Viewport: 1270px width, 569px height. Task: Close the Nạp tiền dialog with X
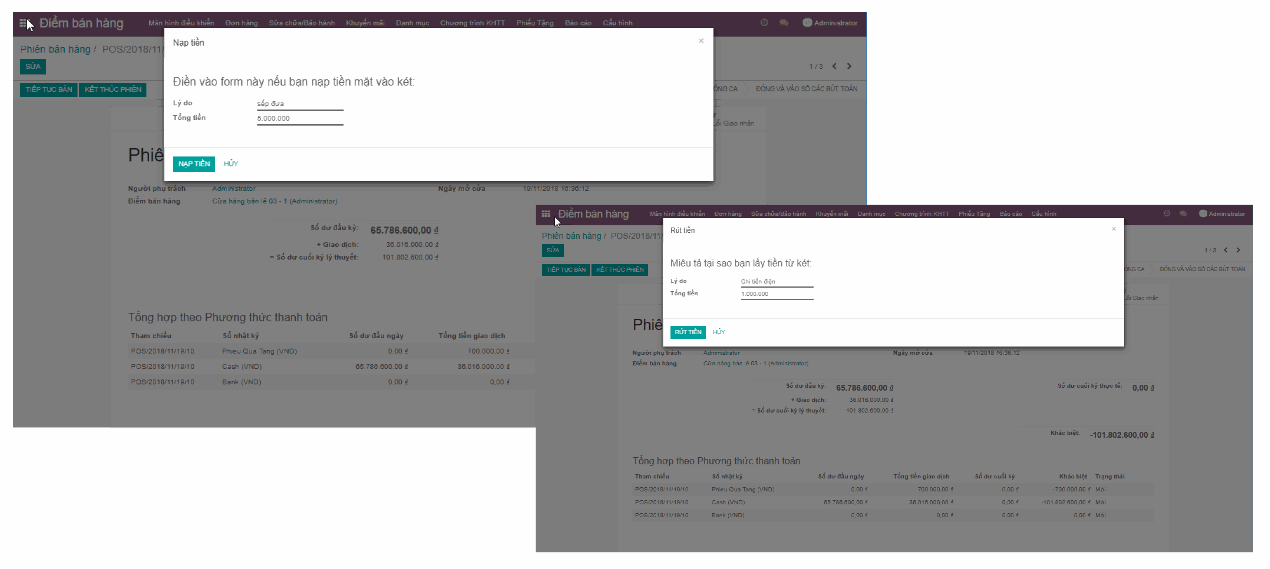coord(701,41)
